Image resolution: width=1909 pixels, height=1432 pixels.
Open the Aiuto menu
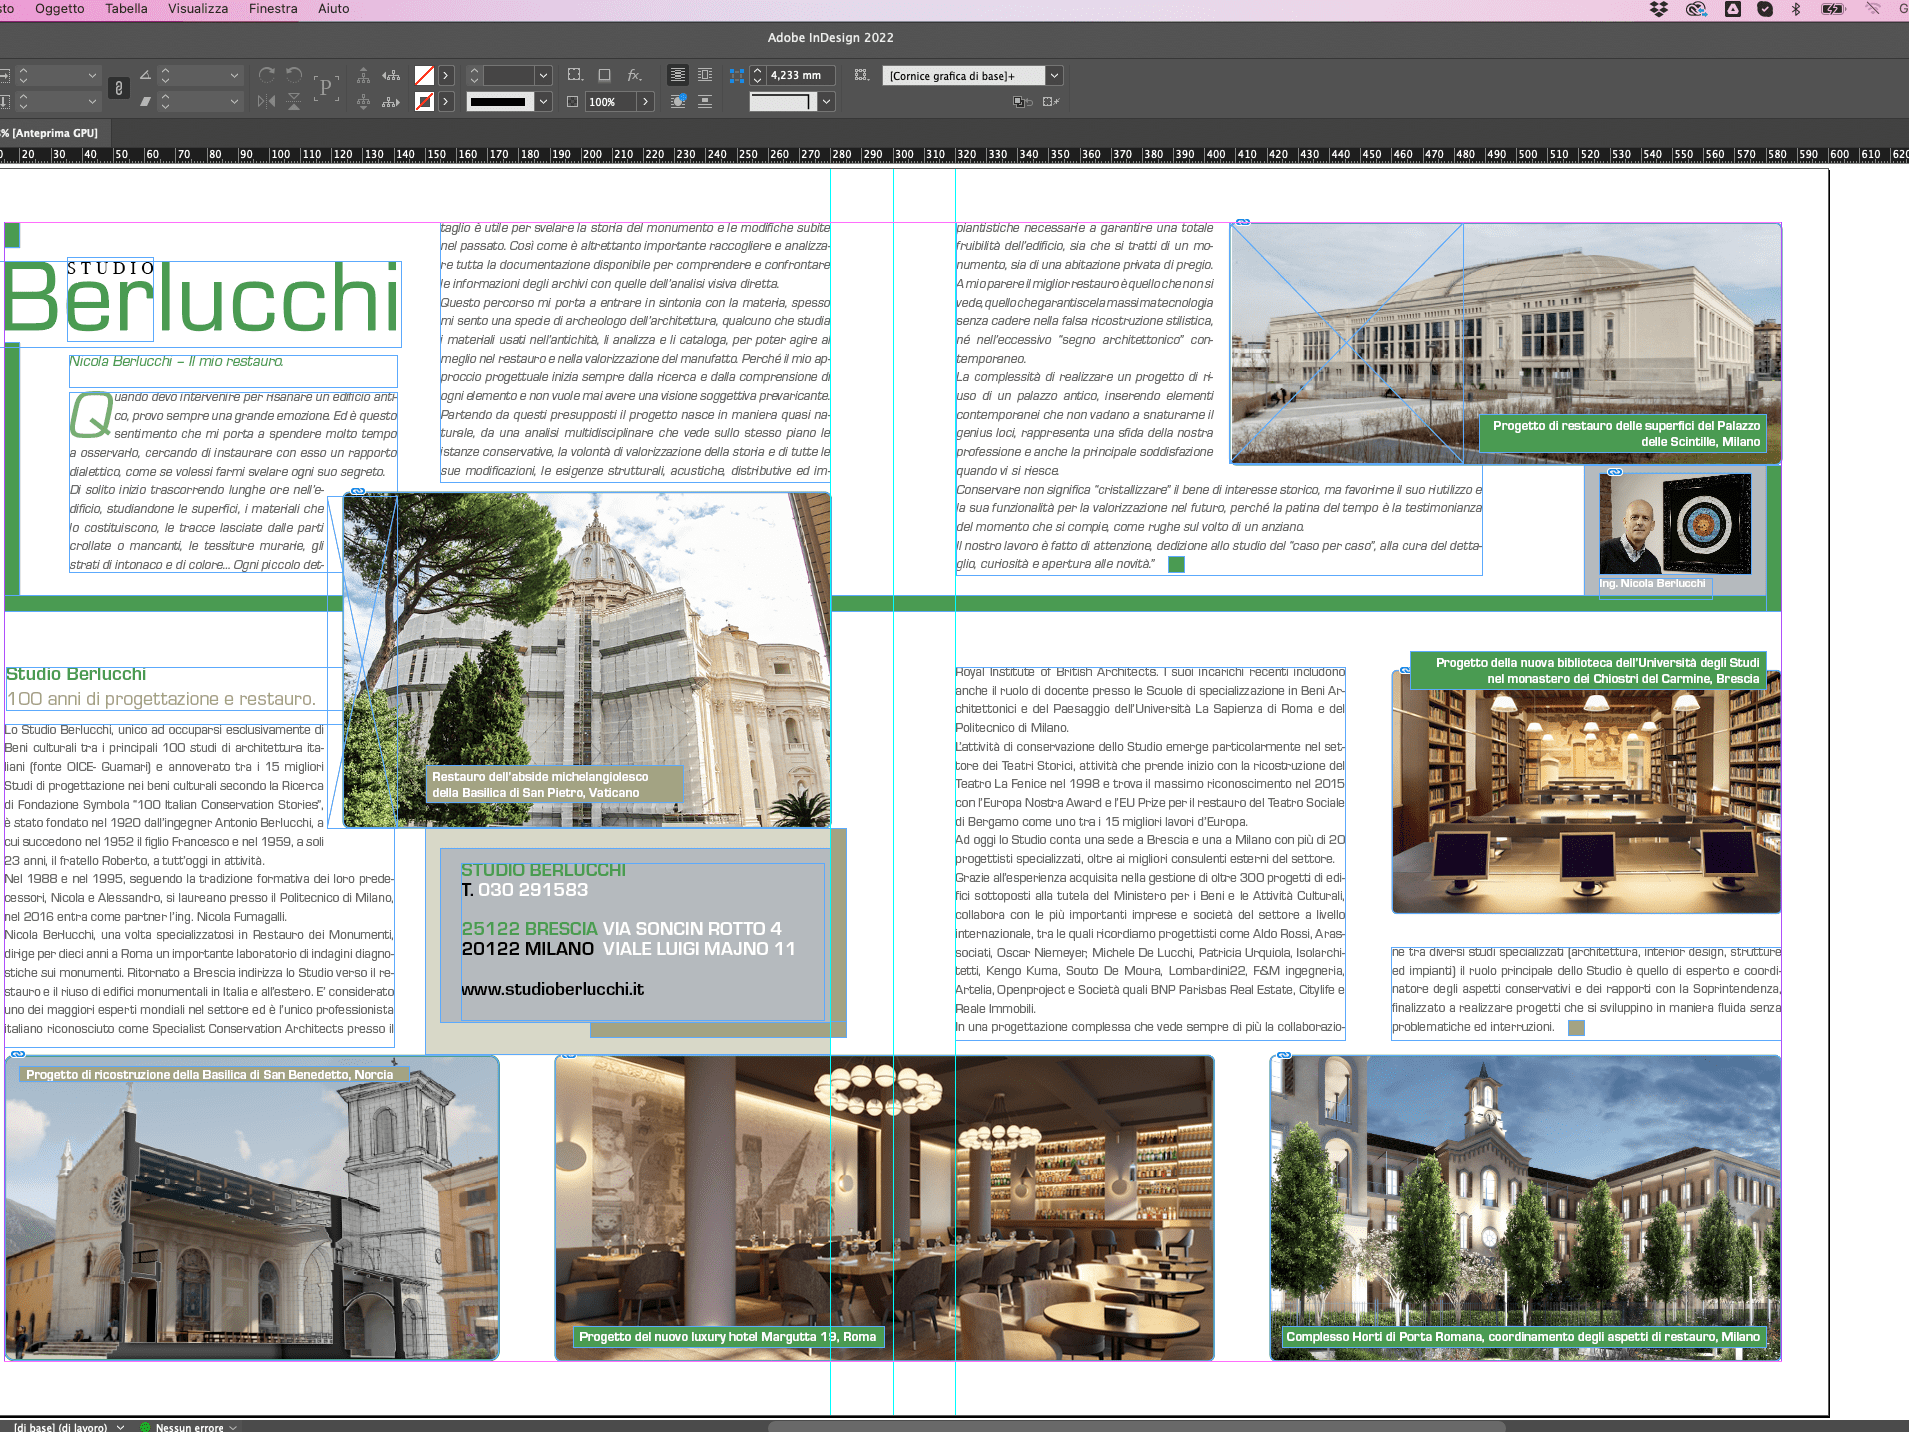[x=334, y=9]
